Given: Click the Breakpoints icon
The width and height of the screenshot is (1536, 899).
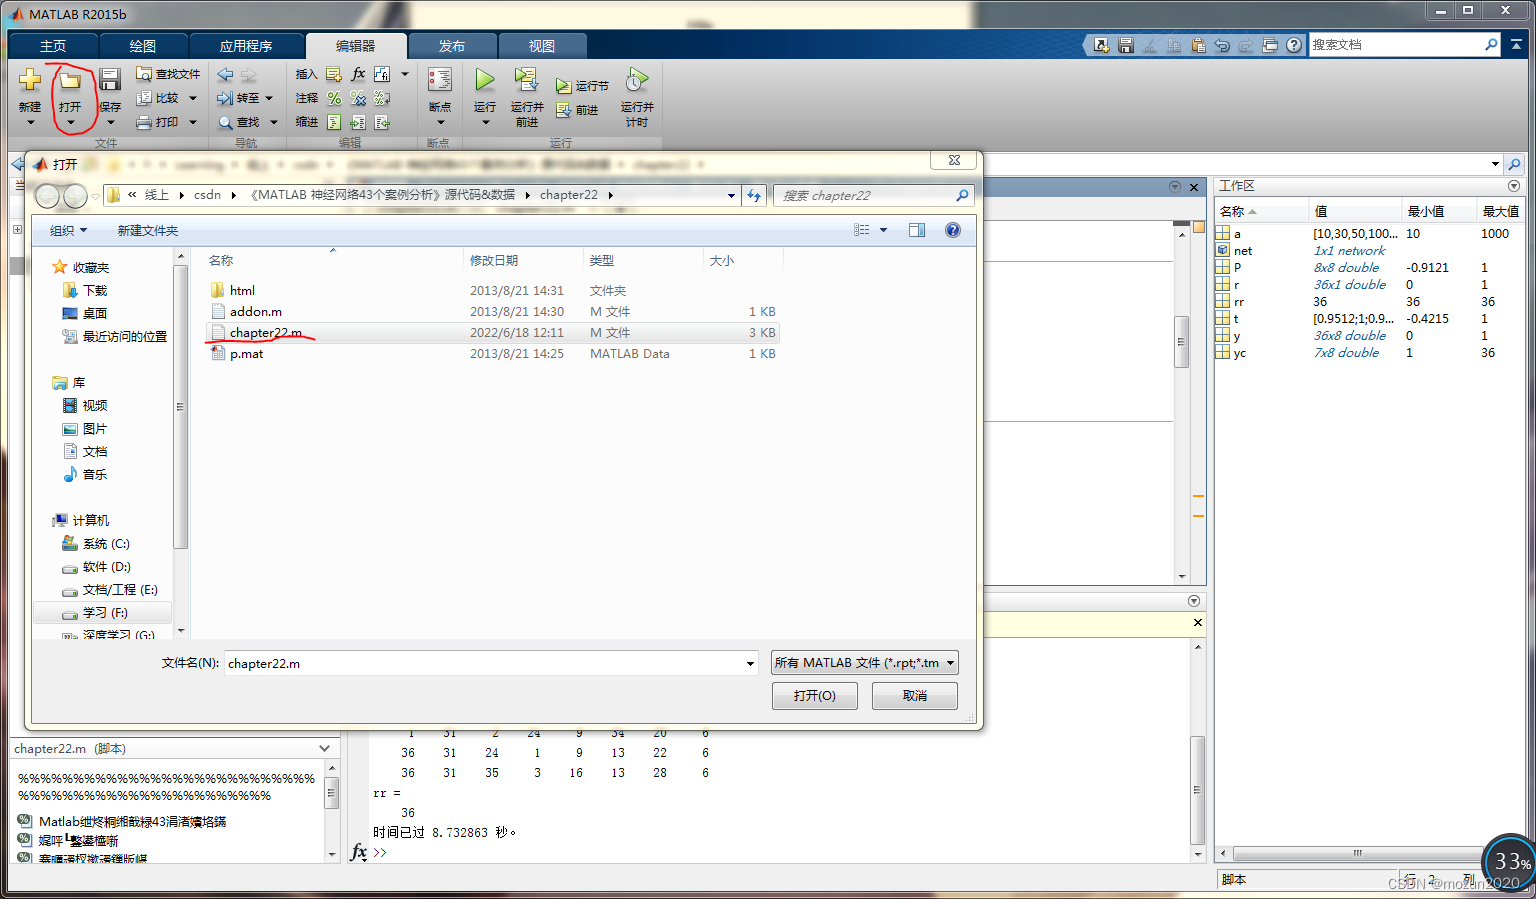Looking at the screenshot, I should (440, 80).
